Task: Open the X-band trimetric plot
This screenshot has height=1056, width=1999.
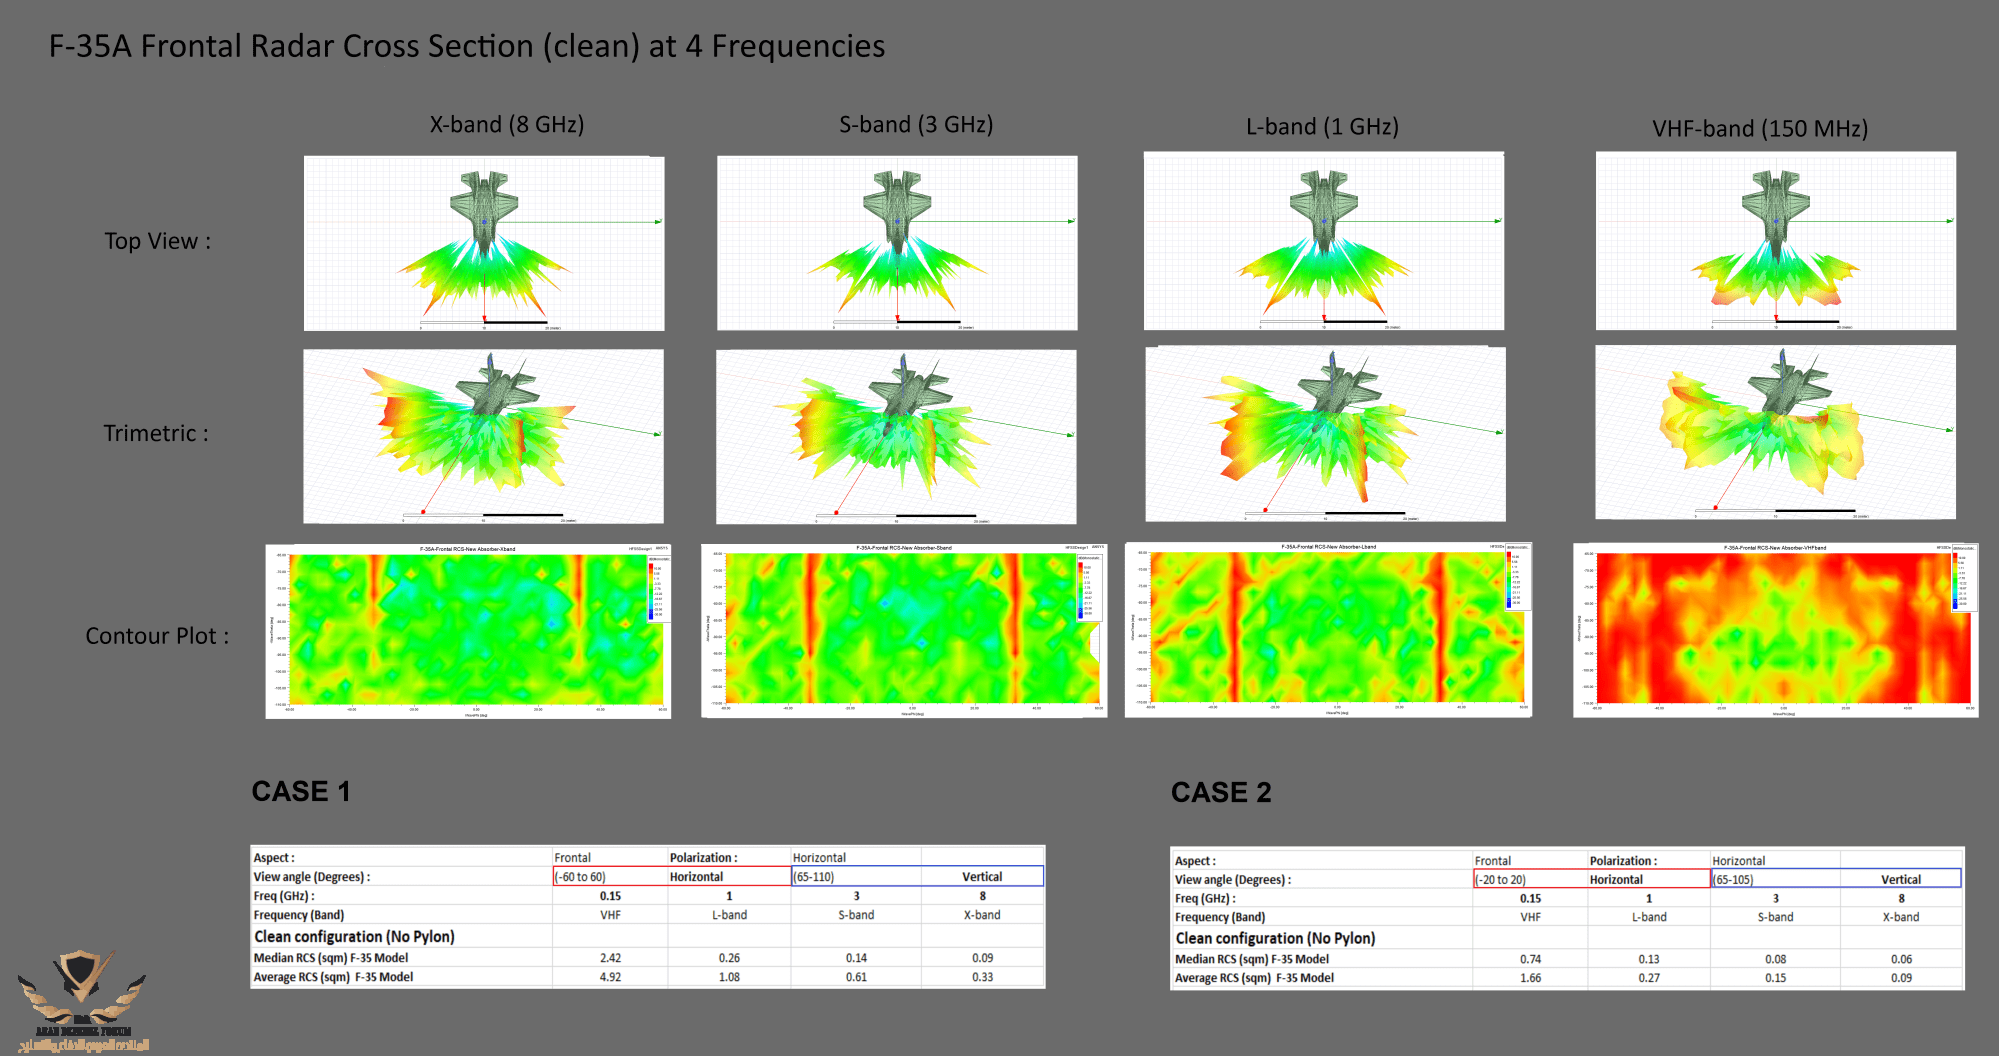Action: [x=483, y=436]
